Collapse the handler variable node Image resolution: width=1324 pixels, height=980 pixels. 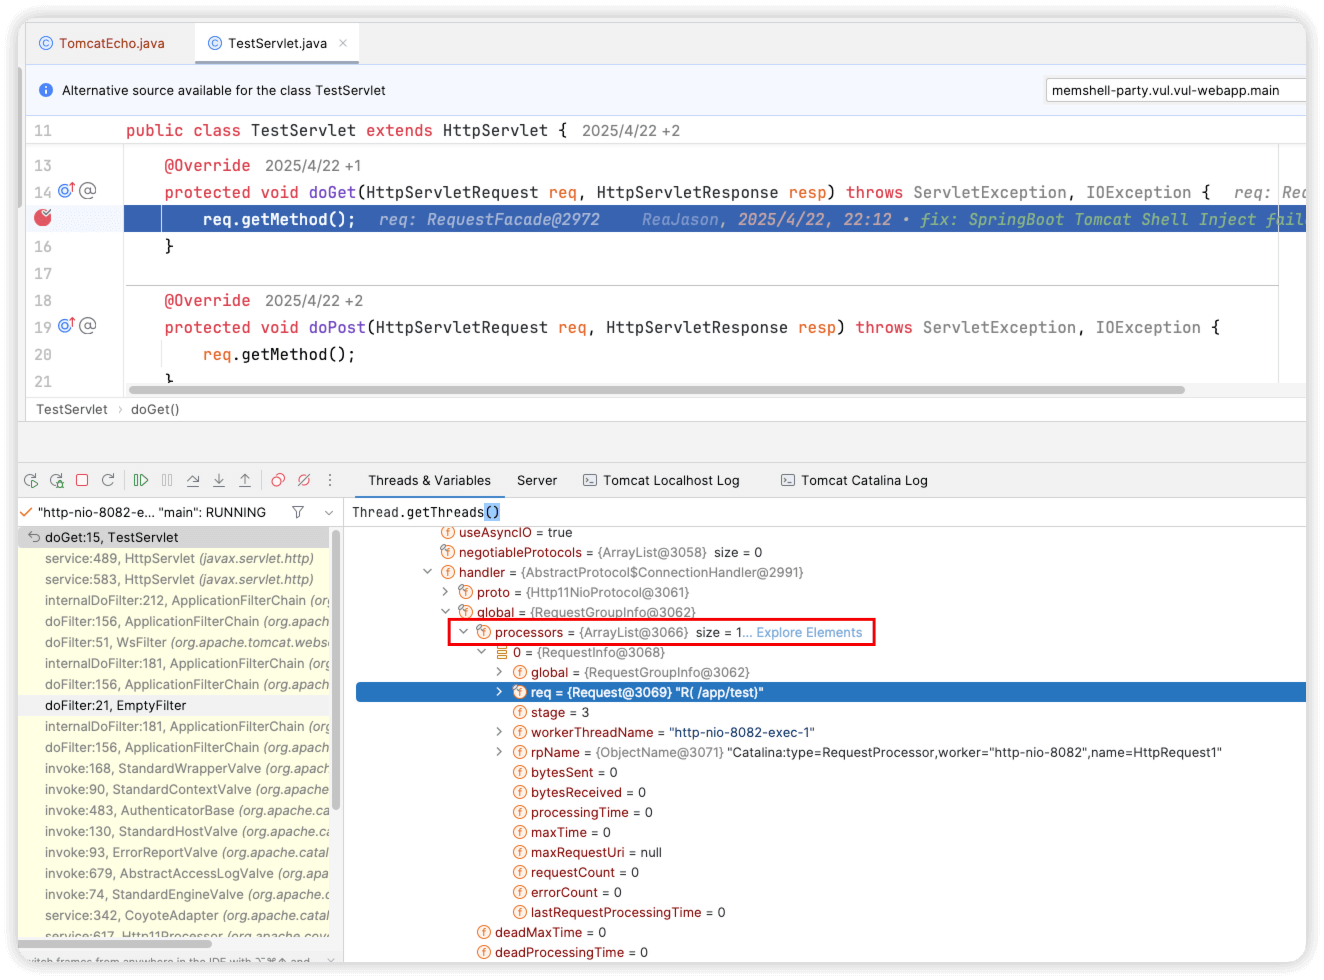[428, 572]
